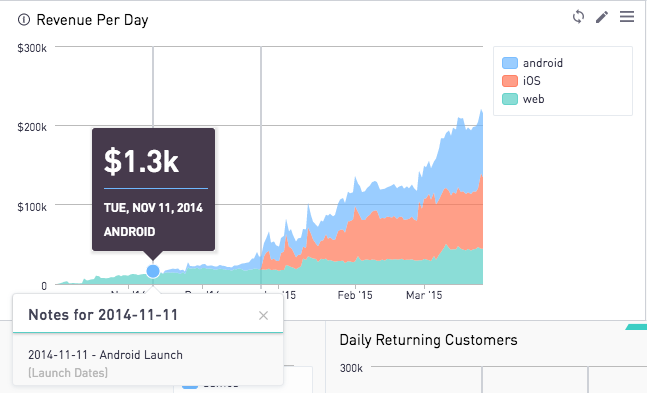Click the info icon beside Revenue Per Day
The image size is (647, 393).
[x=24, y=19]
